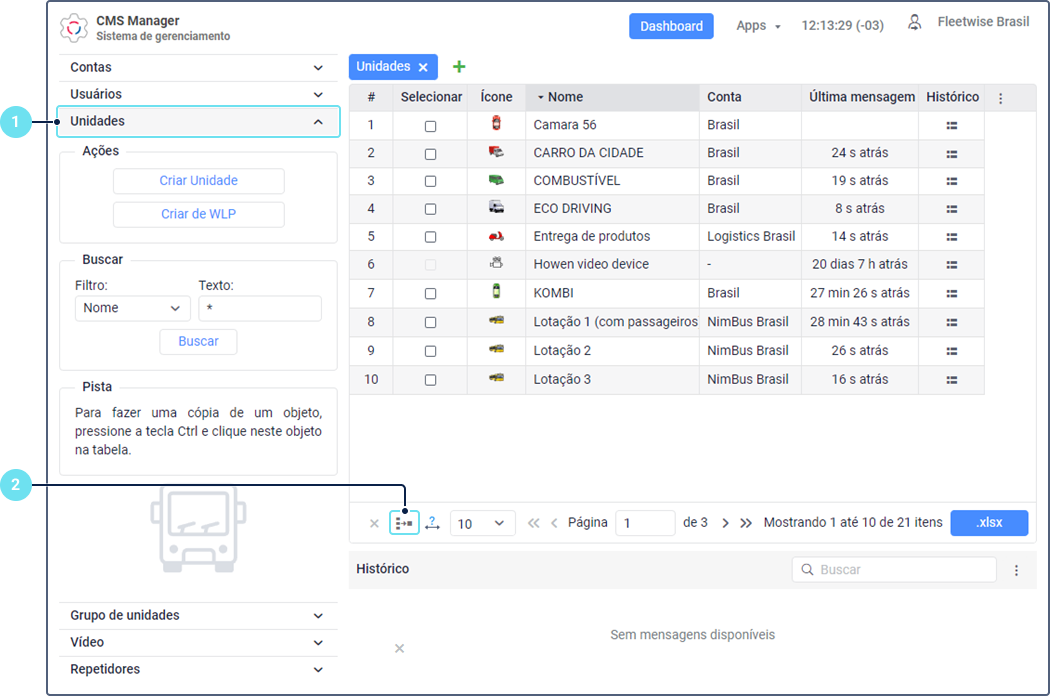Viewport: 1050px width, 696px height.
Task: Select the Lotação 3 checkbox
Action: coord(431,380)
